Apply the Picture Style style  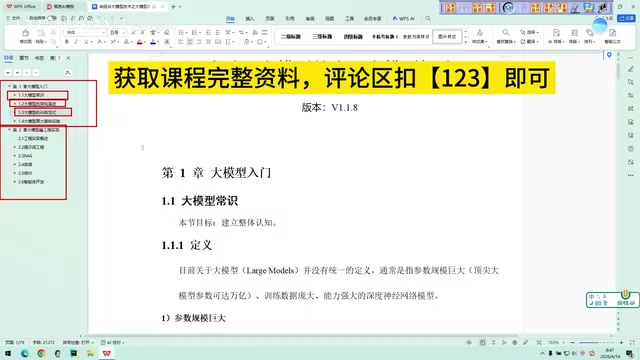click(x=447, y=37)
